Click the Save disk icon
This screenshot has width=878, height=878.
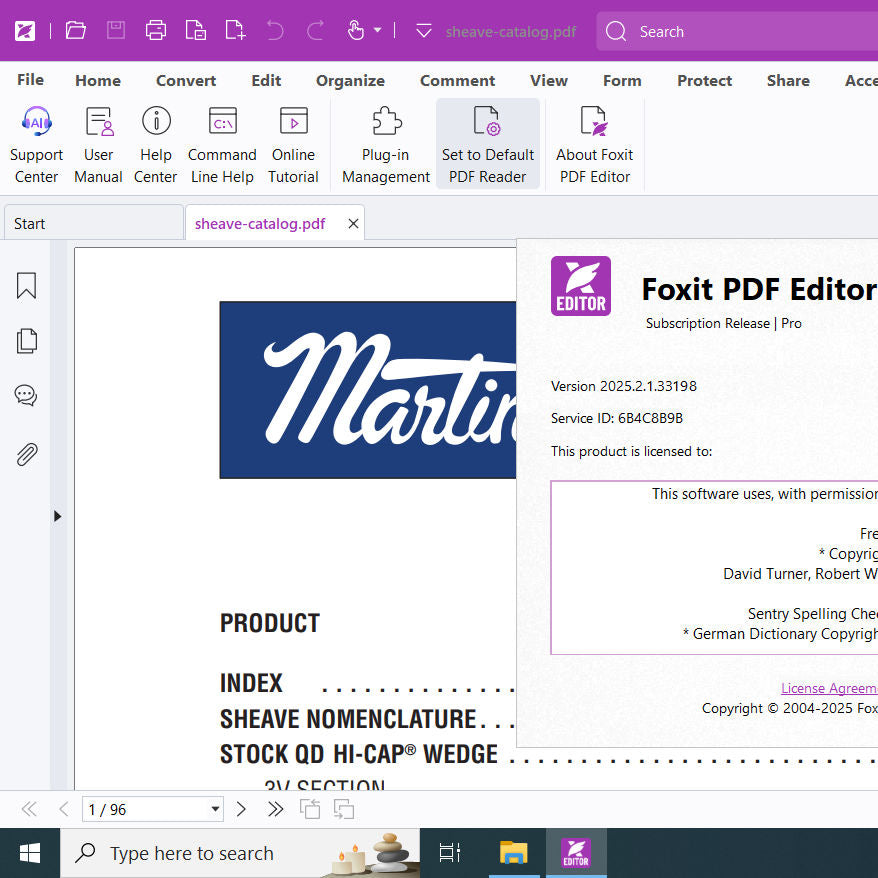point(116,30)
